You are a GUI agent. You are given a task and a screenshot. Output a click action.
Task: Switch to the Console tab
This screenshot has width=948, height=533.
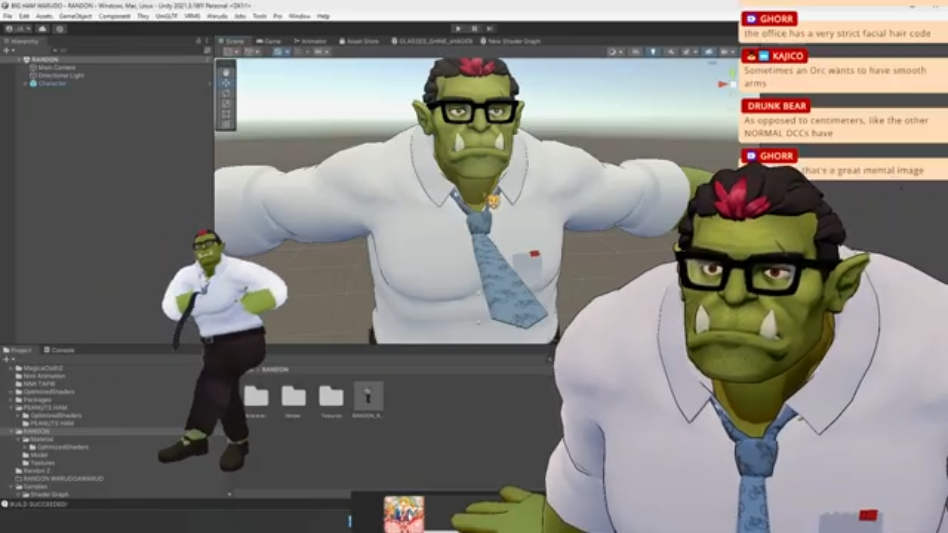click(62, 350)
